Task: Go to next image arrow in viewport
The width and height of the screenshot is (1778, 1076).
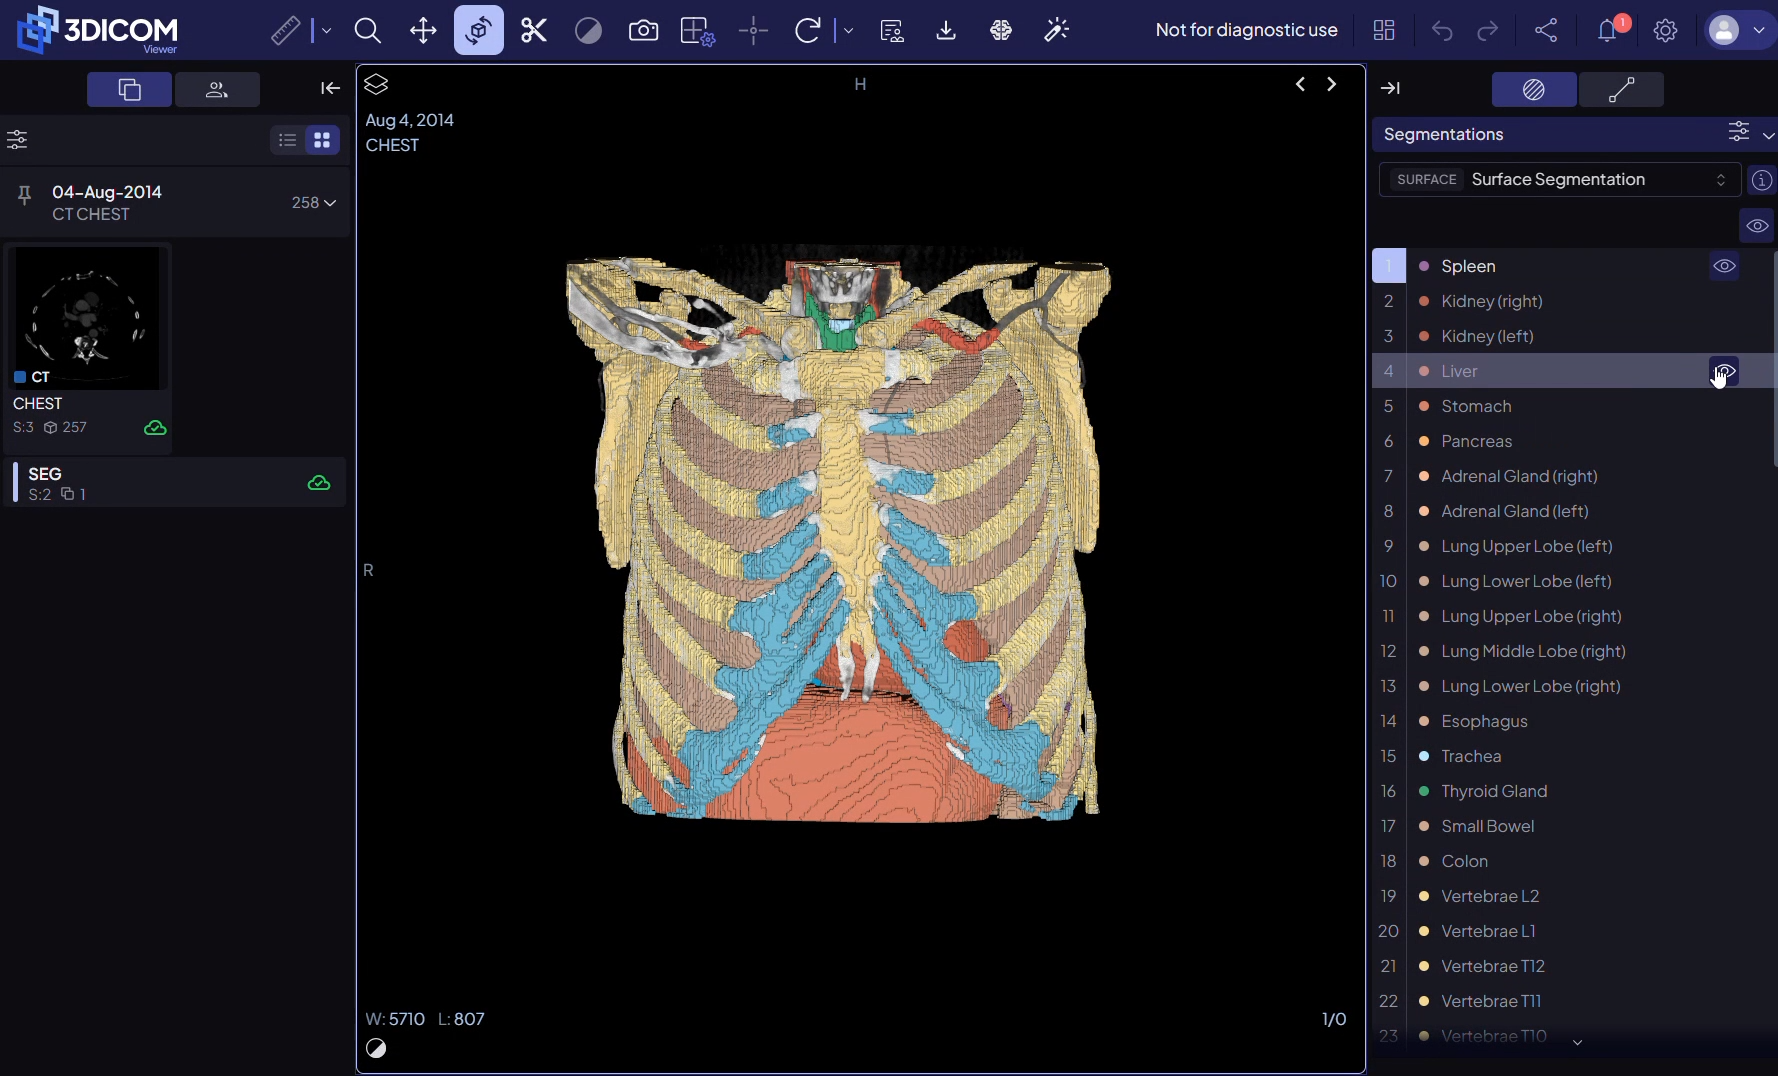Action: [1331, 85]
